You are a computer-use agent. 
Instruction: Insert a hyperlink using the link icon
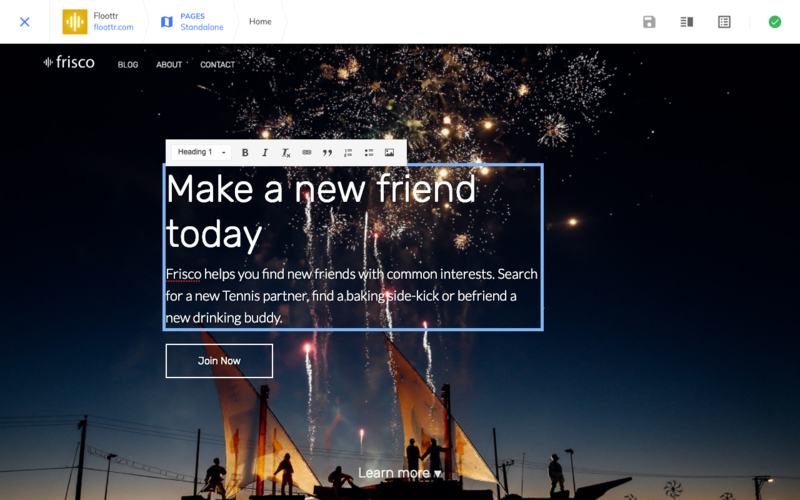(307, 153)
